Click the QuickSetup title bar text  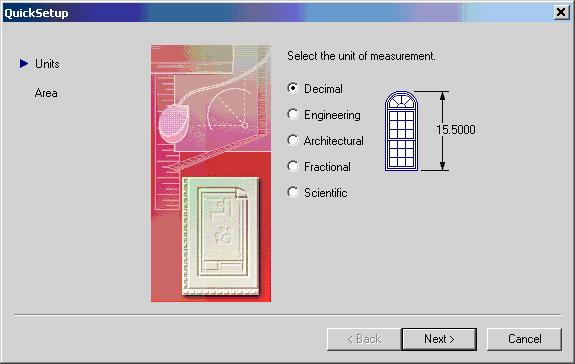pyautogui.click(x=36, y=13)
